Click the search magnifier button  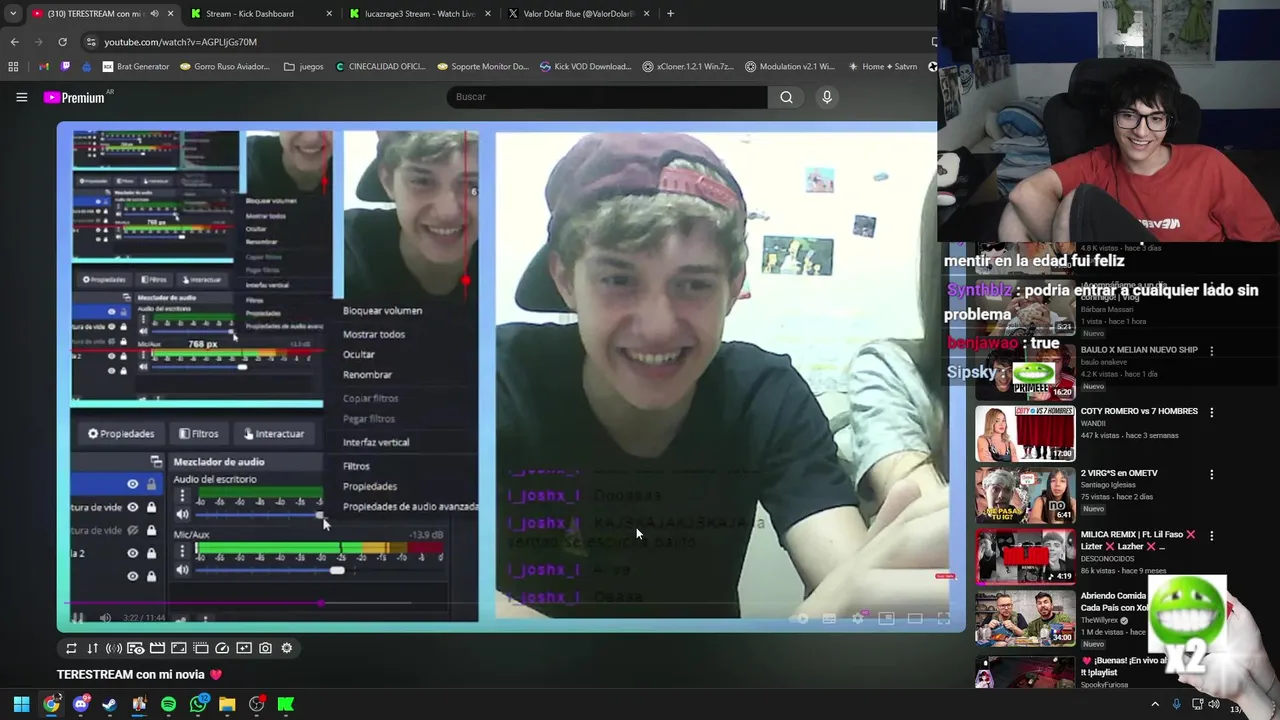(786, 97)
